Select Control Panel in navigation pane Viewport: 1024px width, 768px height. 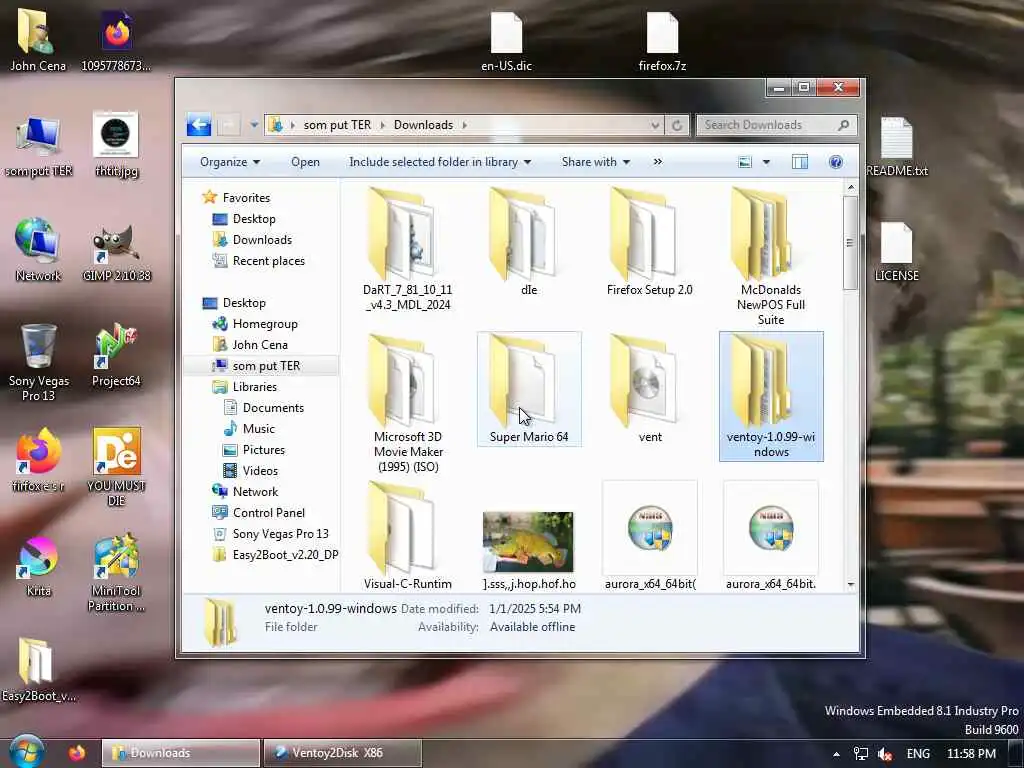[x=268, y=513]
